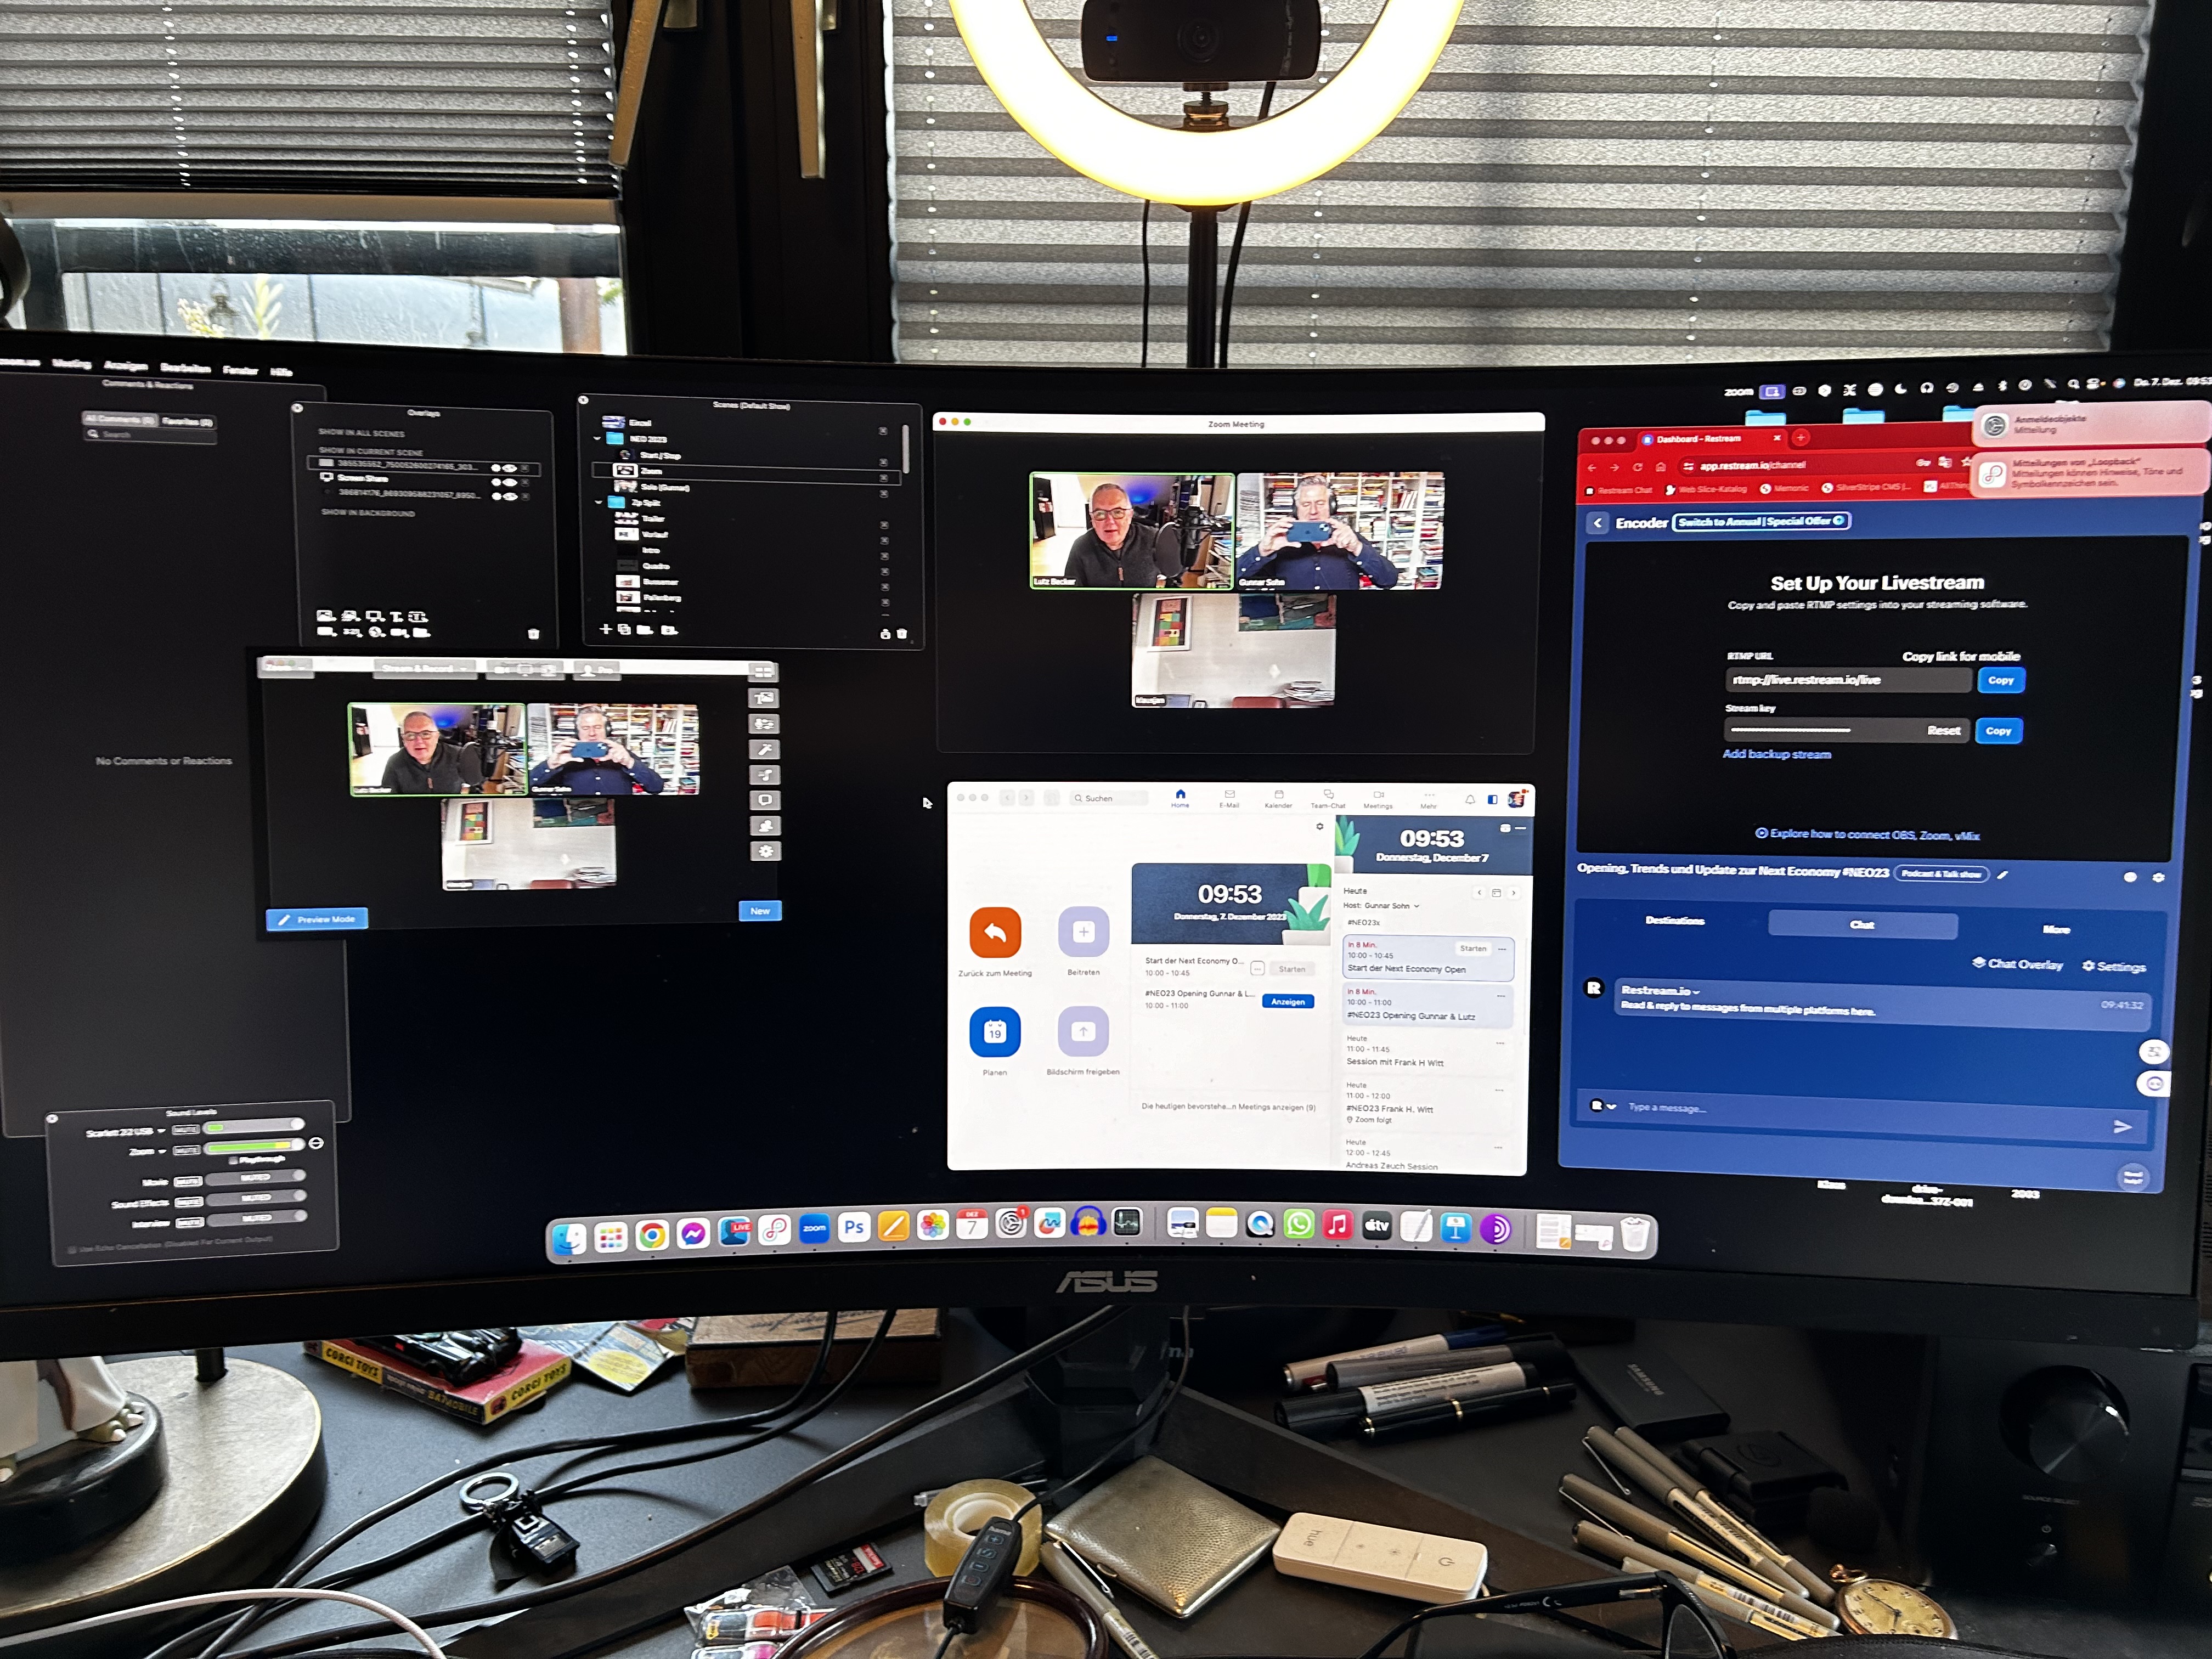Toggle Use Echo Cancellation checkbox
The width and height of the screenshot is (2212, 1659).
72,1249
